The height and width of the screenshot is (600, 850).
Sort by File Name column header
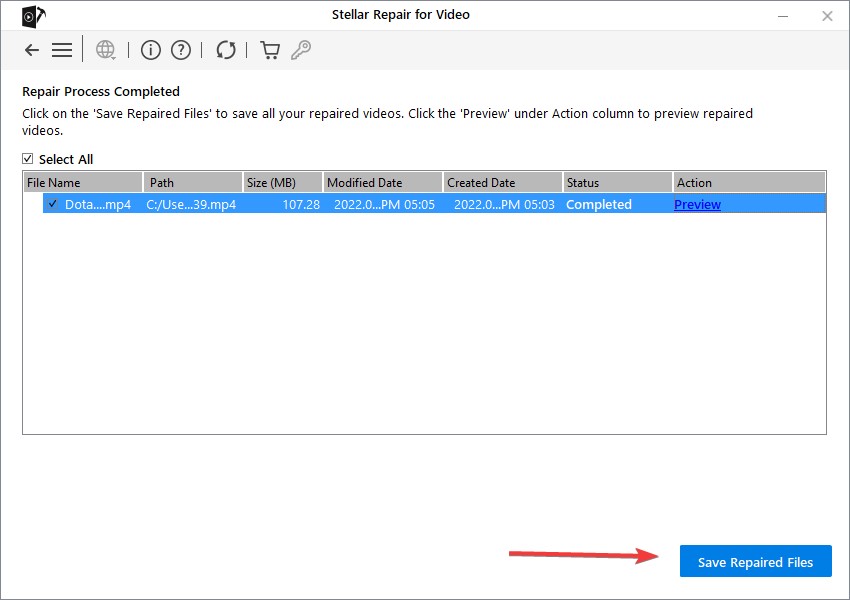click(83, 183)
